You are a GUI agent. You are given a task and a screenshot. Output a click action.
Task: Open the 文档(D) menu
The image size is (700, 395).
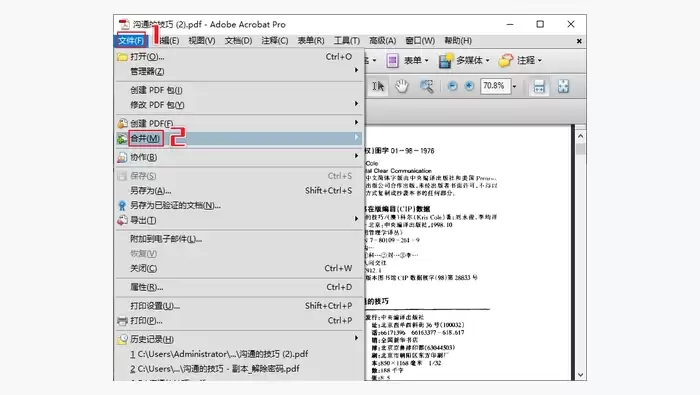tap(238, 41)
